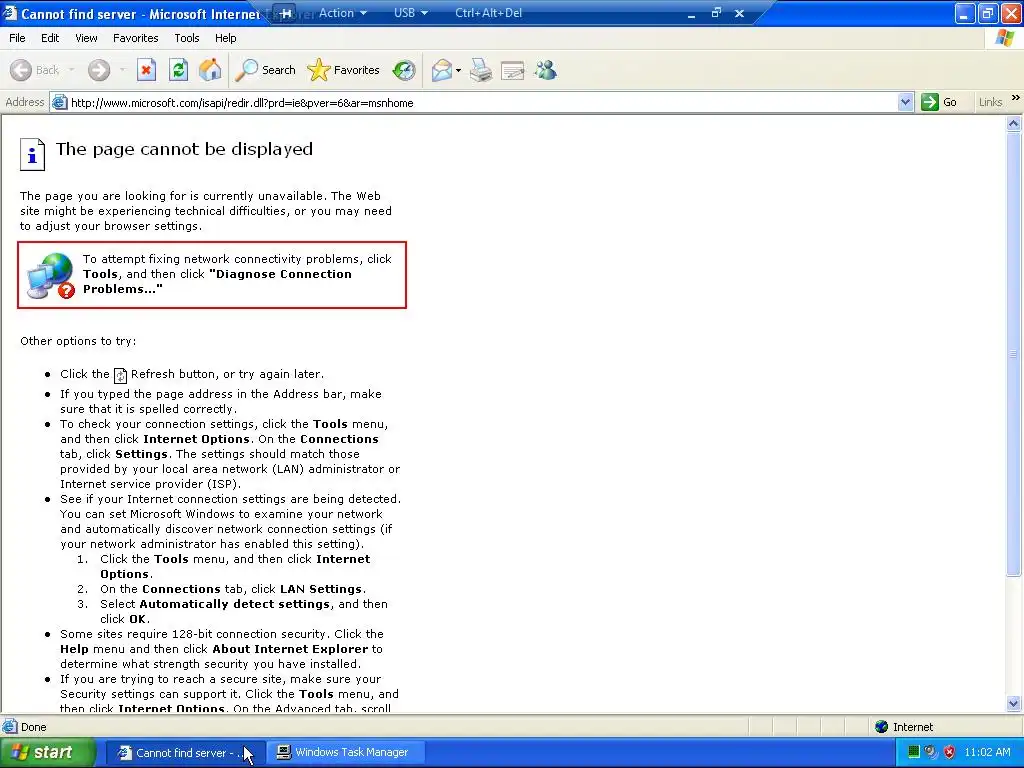Click the scrollbar up arrow
Screen dimensions: 1024x768
coord(1014,123)
